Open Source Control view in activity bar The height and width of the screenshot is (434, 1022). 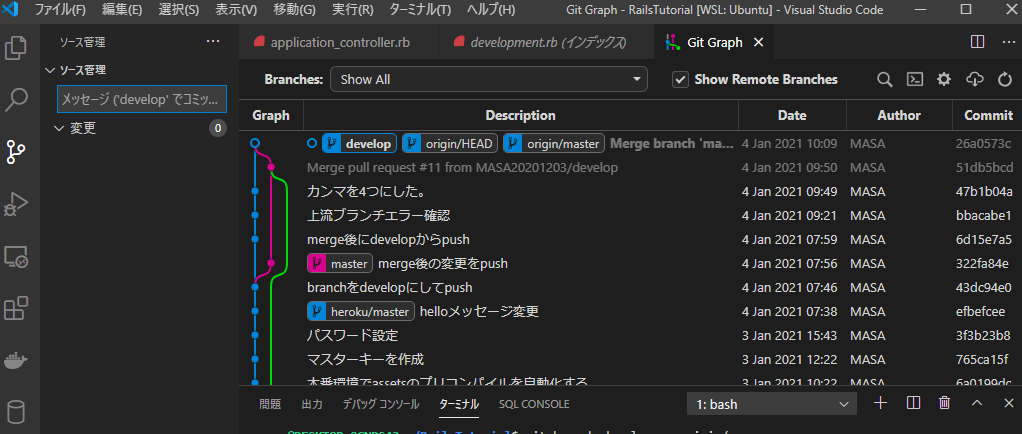pyautogui.click(x=16, y=151)
